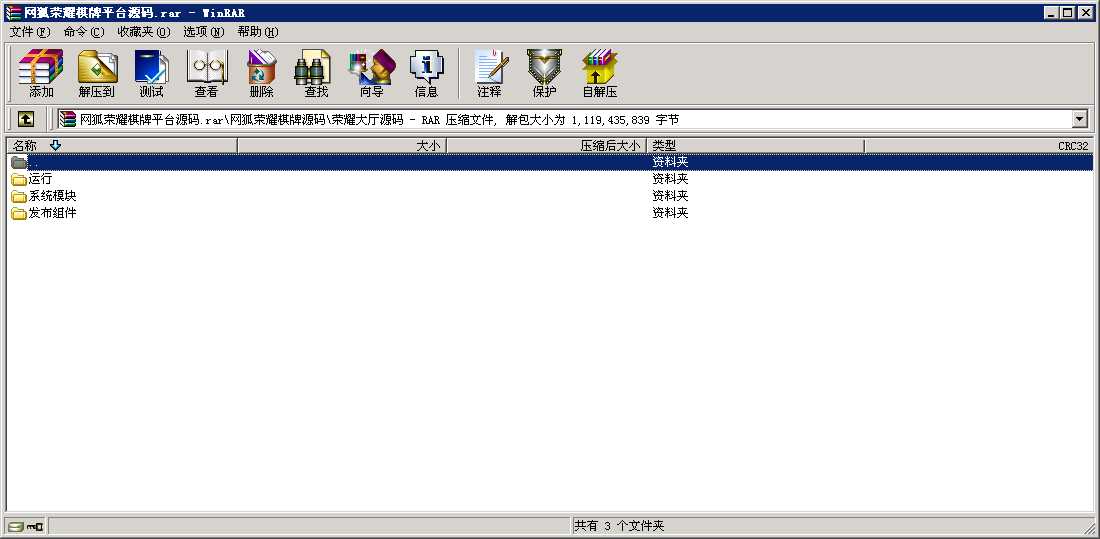The height and width of the screenshot is (539, 1100).
Task: Click the 发布组件 folder name text
Action: click(52, 213)
